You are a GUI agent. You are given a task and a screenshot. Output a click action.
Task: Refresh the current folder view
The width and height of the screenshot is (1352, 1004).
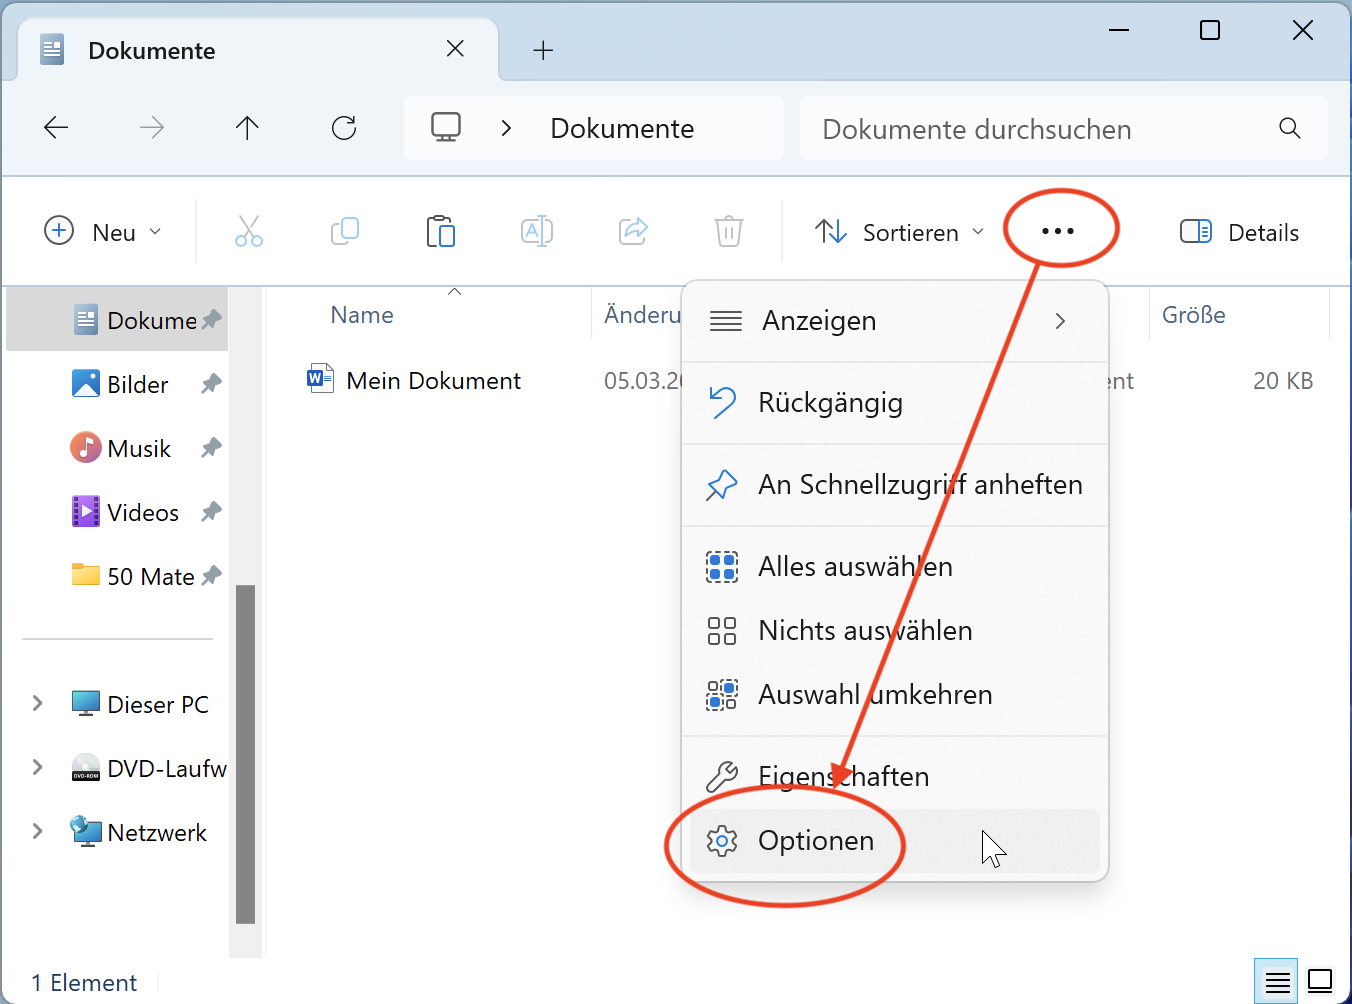[344, 128]
